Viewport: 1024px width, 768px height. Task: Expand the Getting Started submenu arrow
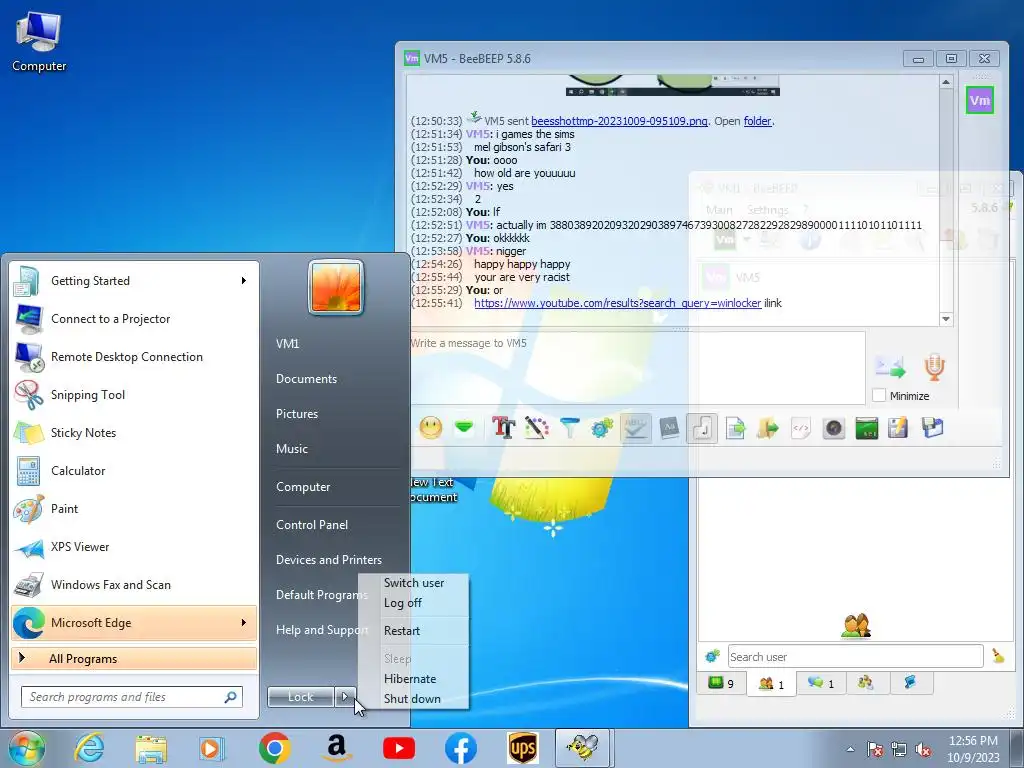click(x=244, y=280)
